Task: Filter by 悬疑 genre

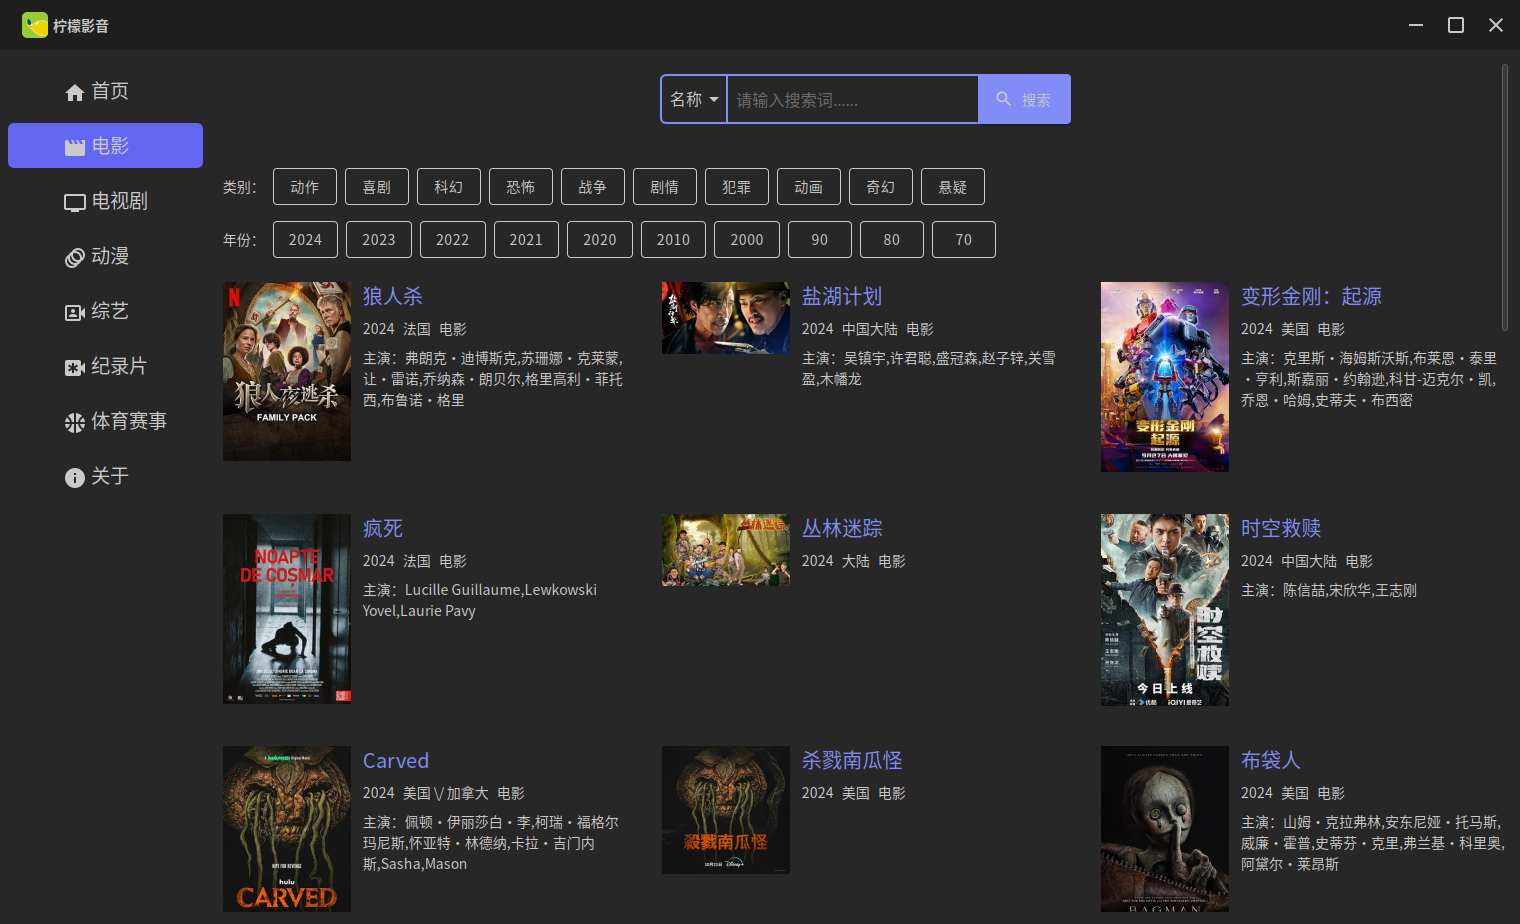Action: click(x=953, y=187)
